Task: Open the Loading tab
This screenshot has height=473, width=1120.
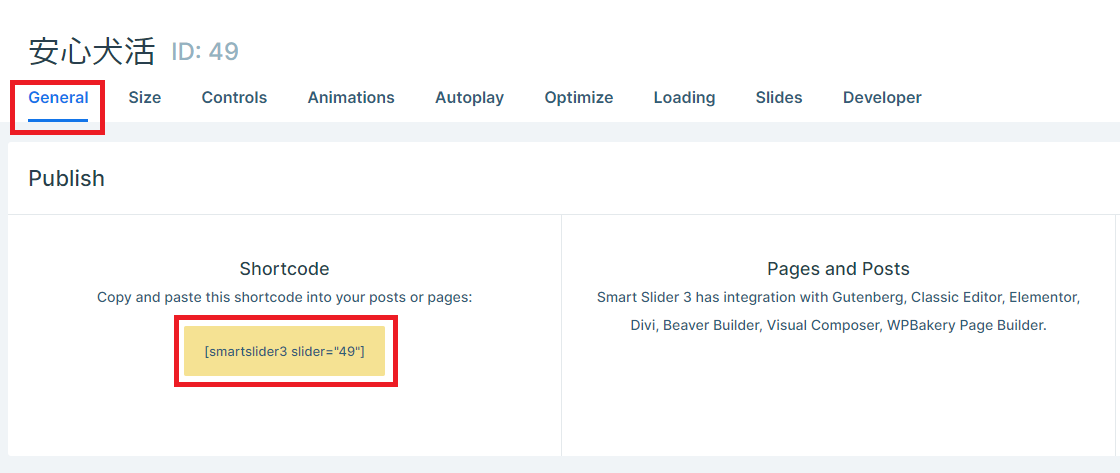Action: (x=684, y=98)
